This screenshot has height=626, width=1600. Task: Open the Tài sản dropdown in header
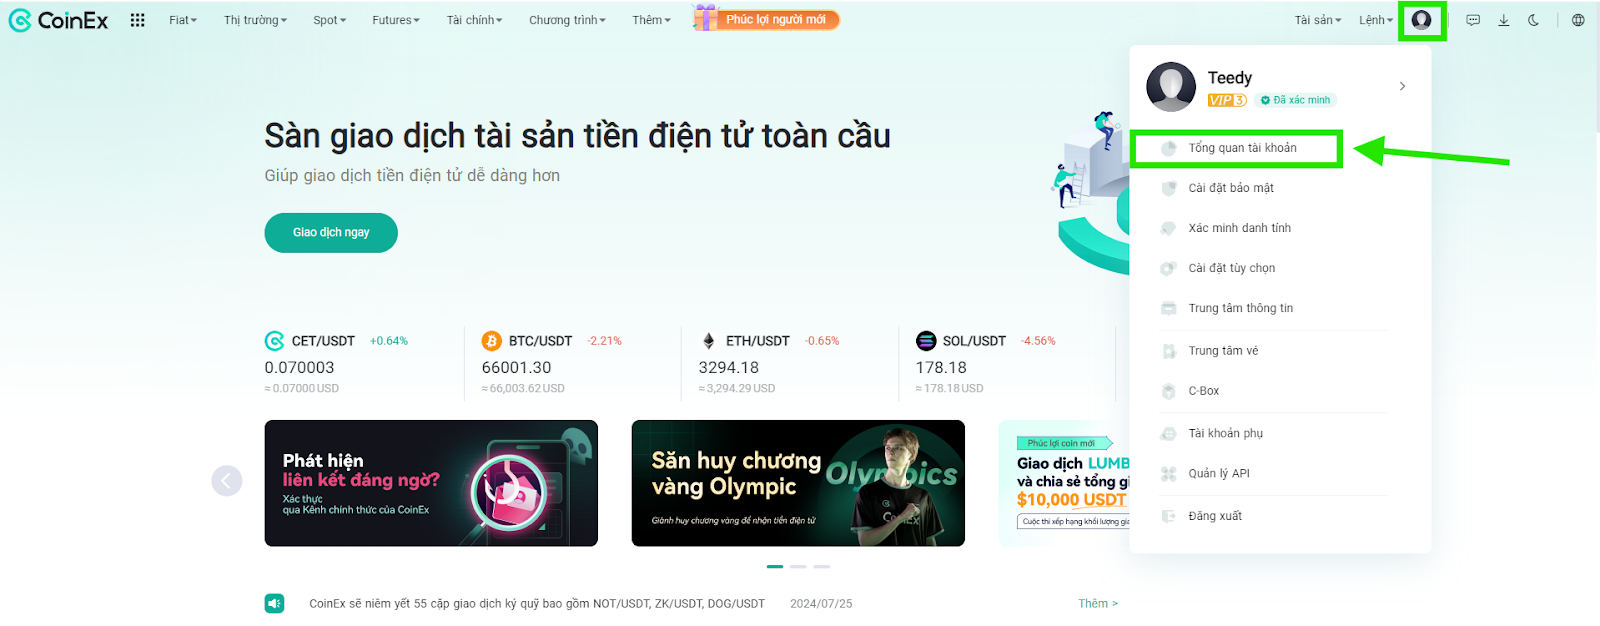1318,20
